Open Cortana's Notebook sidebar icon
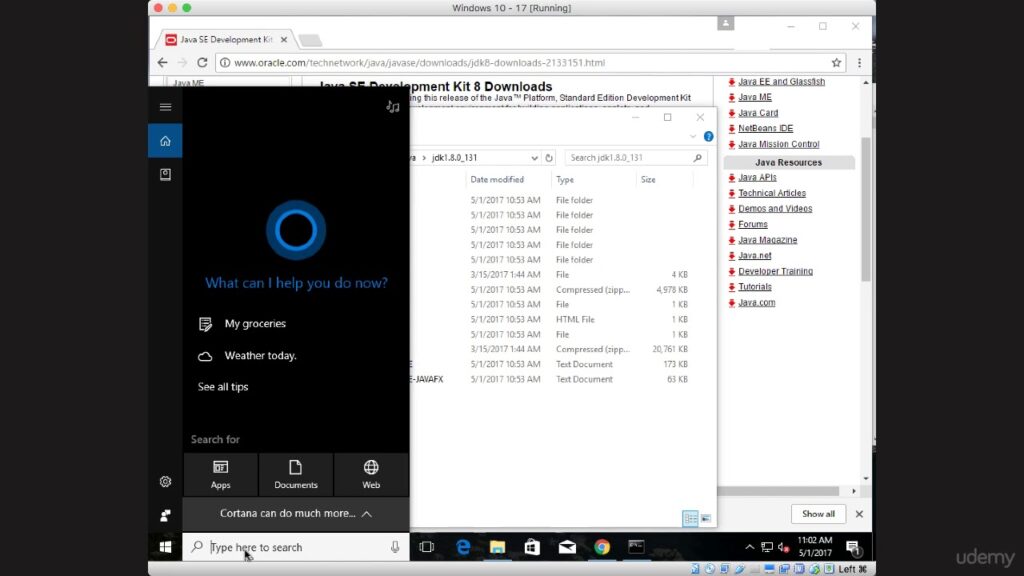 [165, 174]
